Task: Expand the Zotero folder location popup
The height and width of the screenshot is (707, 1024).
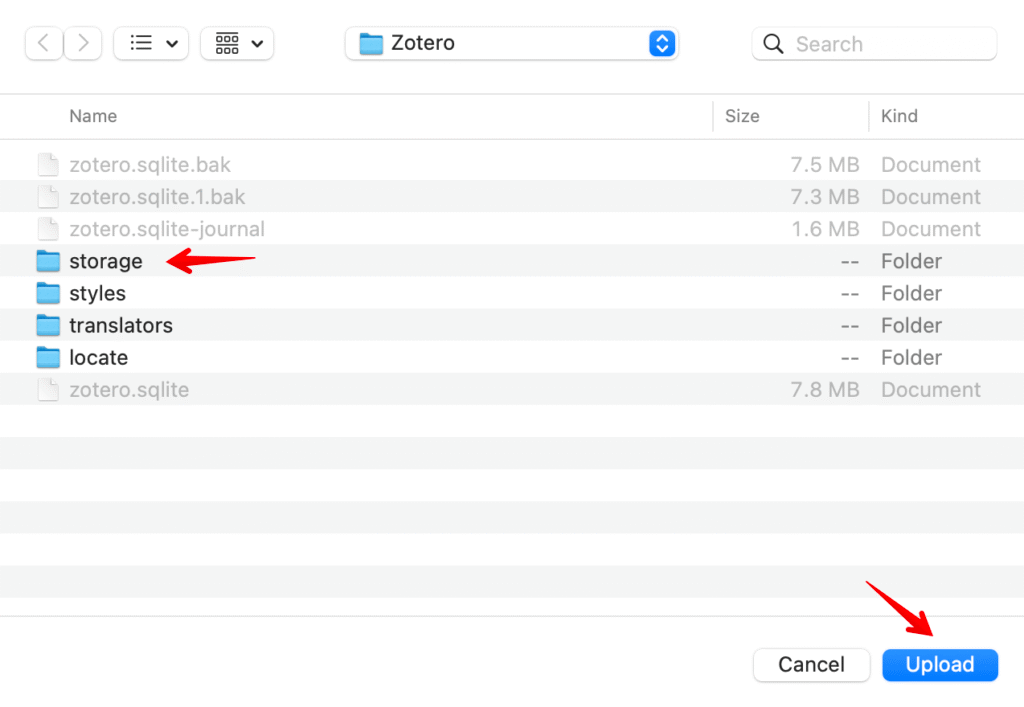Action: tap(662, 43)
